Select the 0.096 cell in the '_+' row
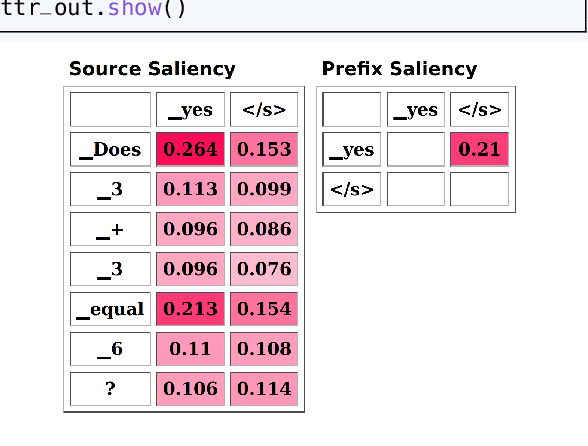Image resolution: width=588 pixels, height=446 pixels. click(190, 229)
